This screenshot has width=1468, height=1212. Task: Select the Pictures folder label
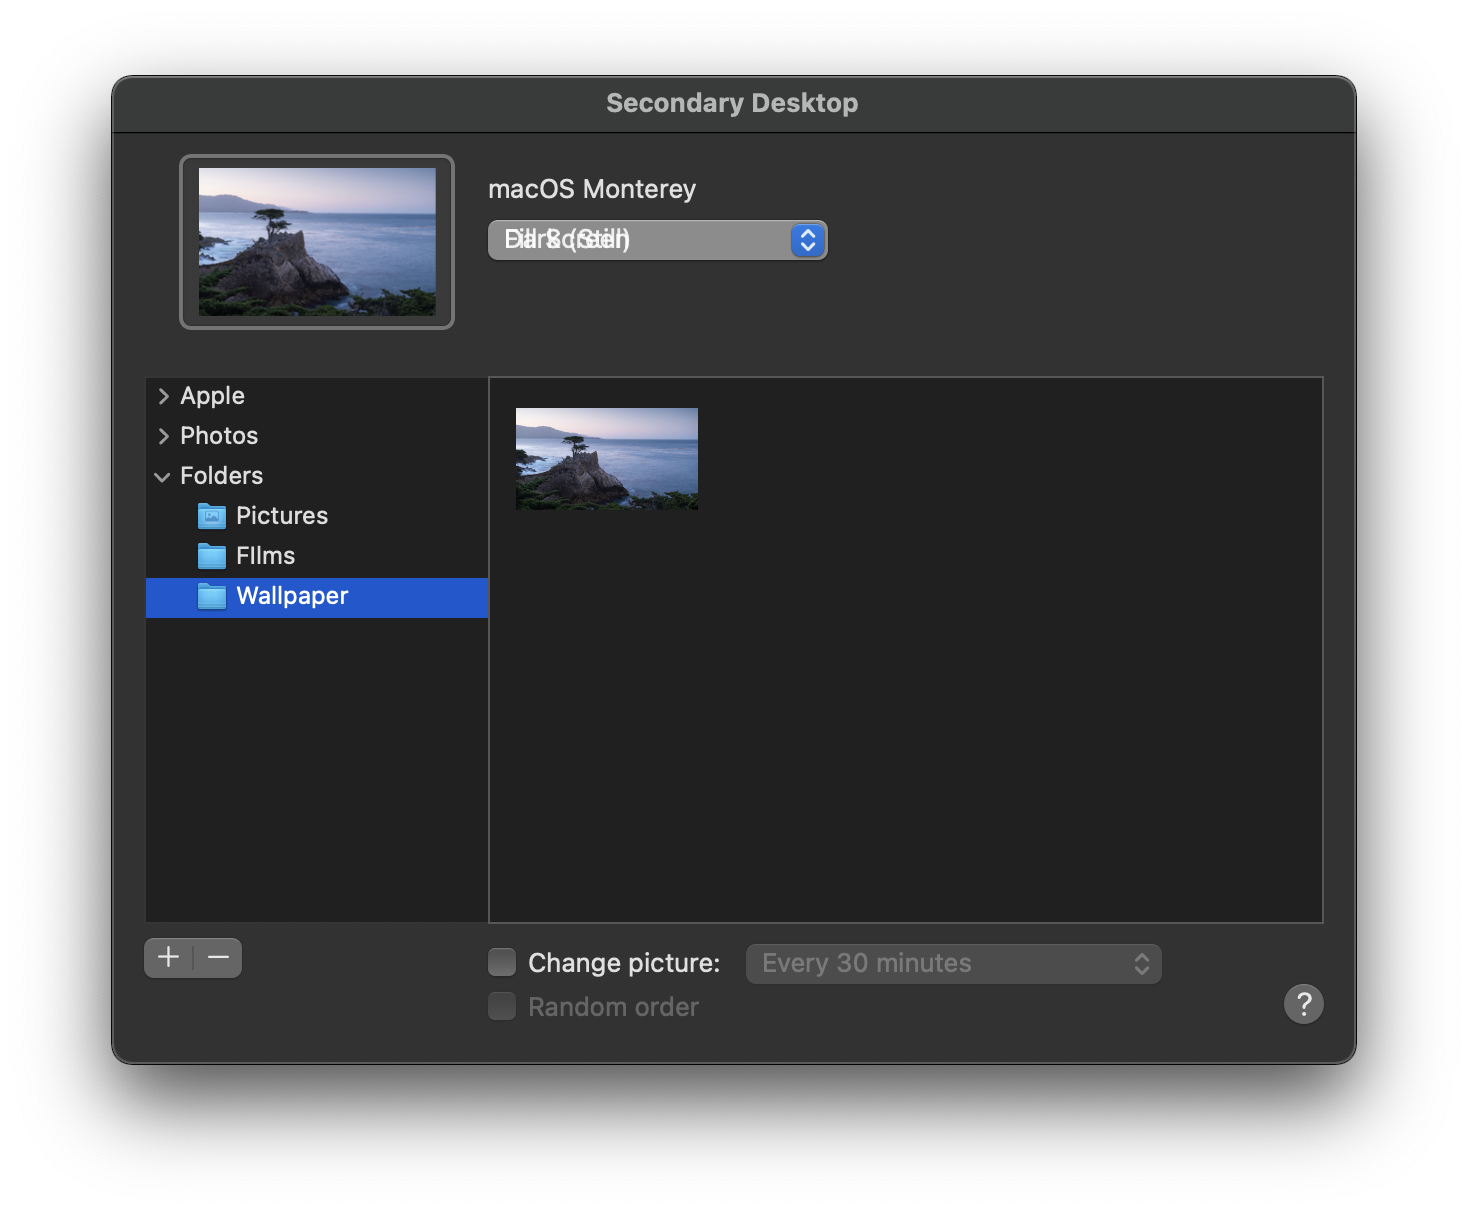[282, 516]
